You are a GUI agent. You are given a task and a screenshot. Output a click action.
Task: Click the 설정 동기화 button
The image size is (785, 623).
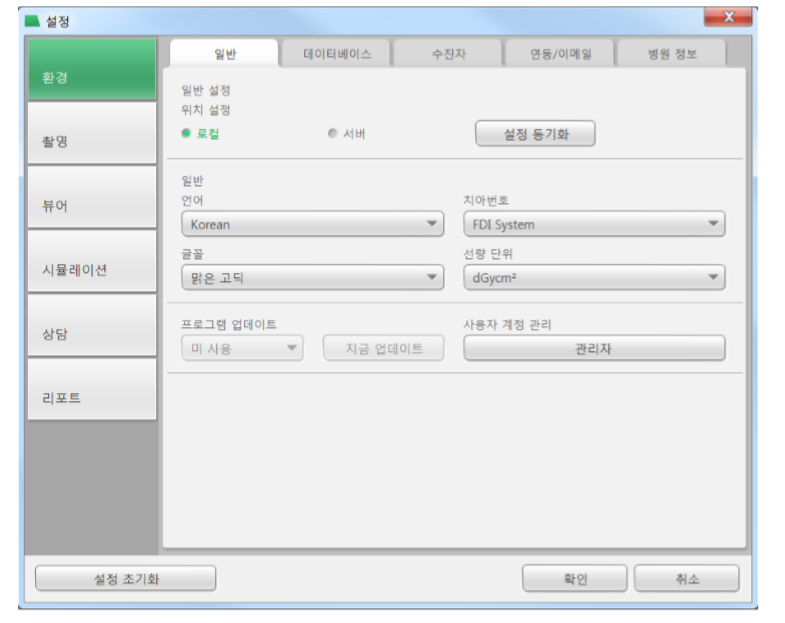pos(535,134)
